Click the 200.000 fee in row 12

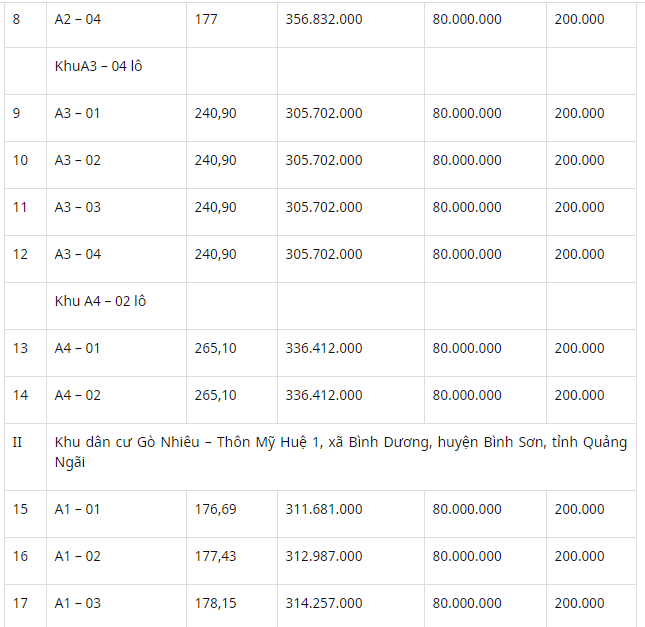(579, 254)
